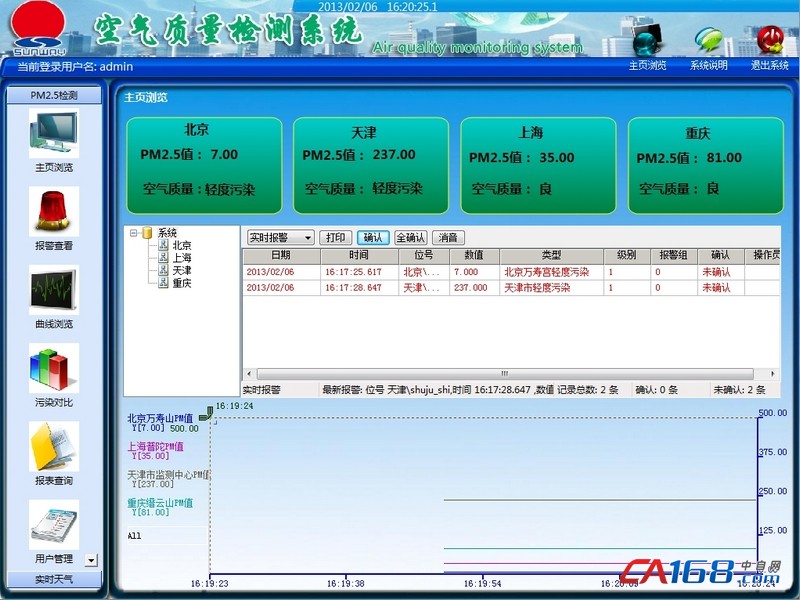Click the 操作员 column header
The image size is (800, 600).
(765, 256)
